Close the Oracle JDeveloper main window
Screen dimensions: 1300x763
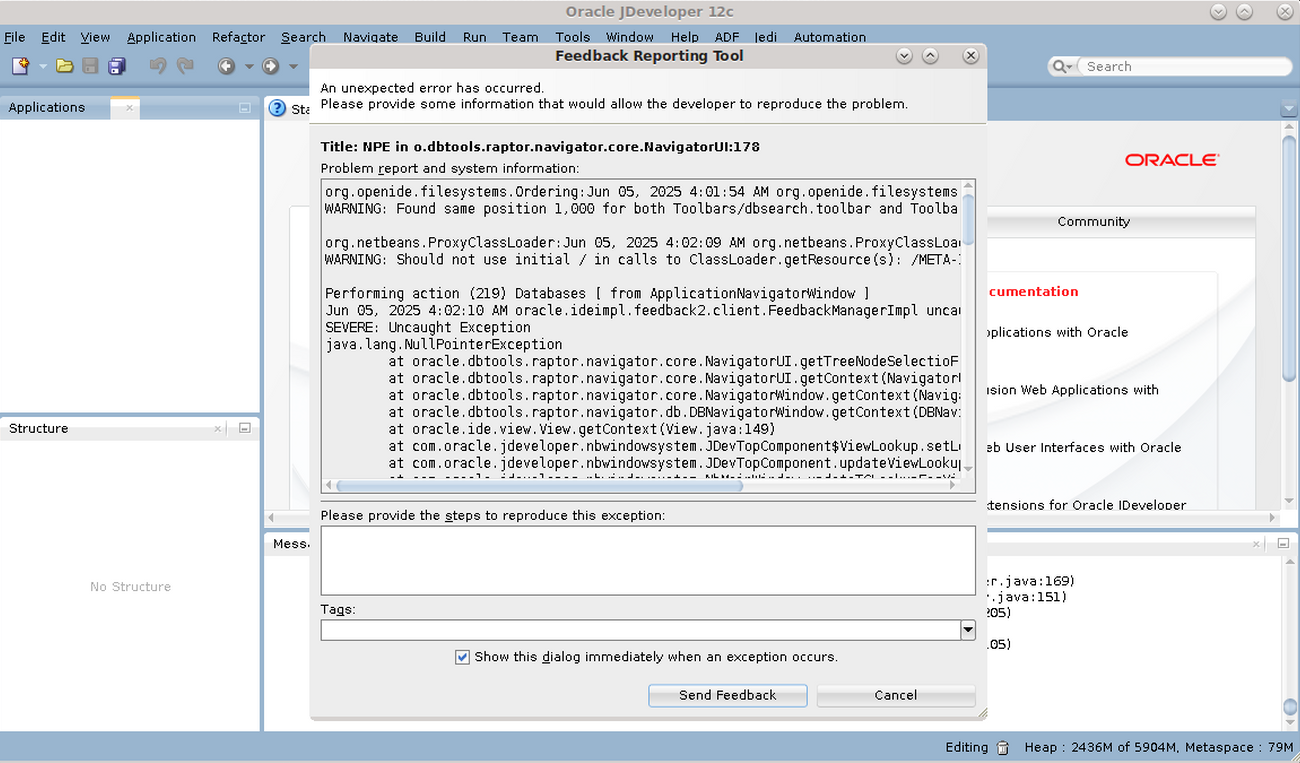pos(1284,12)
